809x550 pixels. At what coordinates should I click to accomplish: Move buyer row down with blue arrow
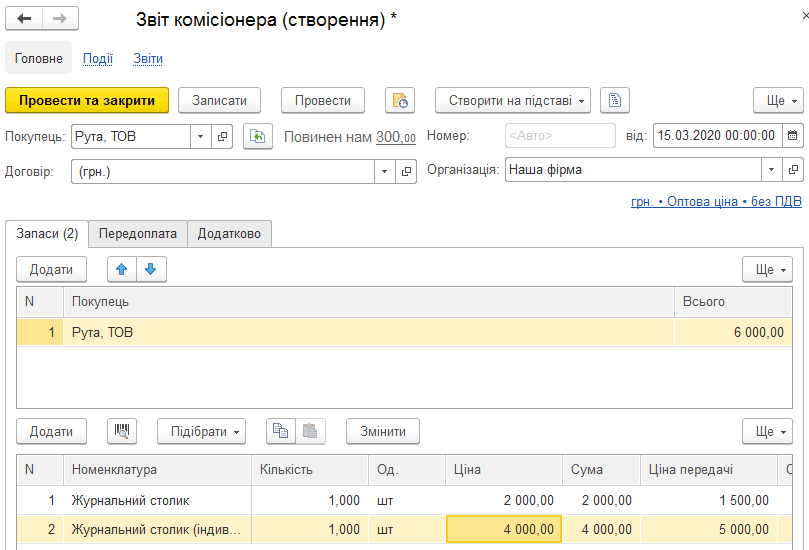tap(151, 269)
